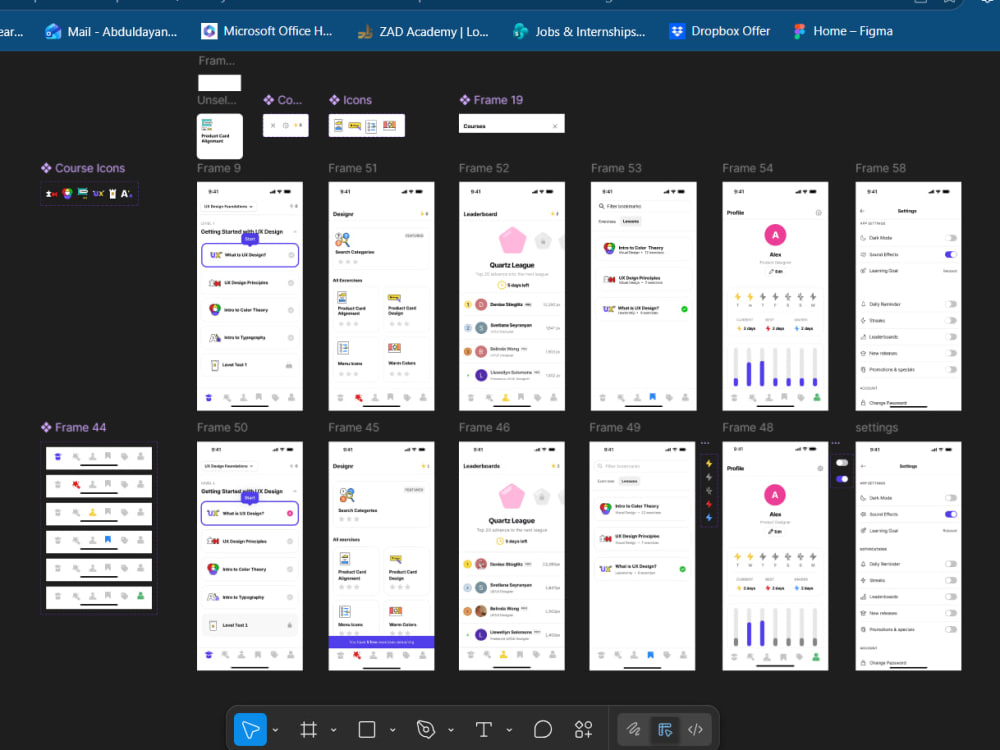Open the Frame tool options dropdown arrow
The height and width of the screenshot is (750, 1000).
[x=333, y=730]
